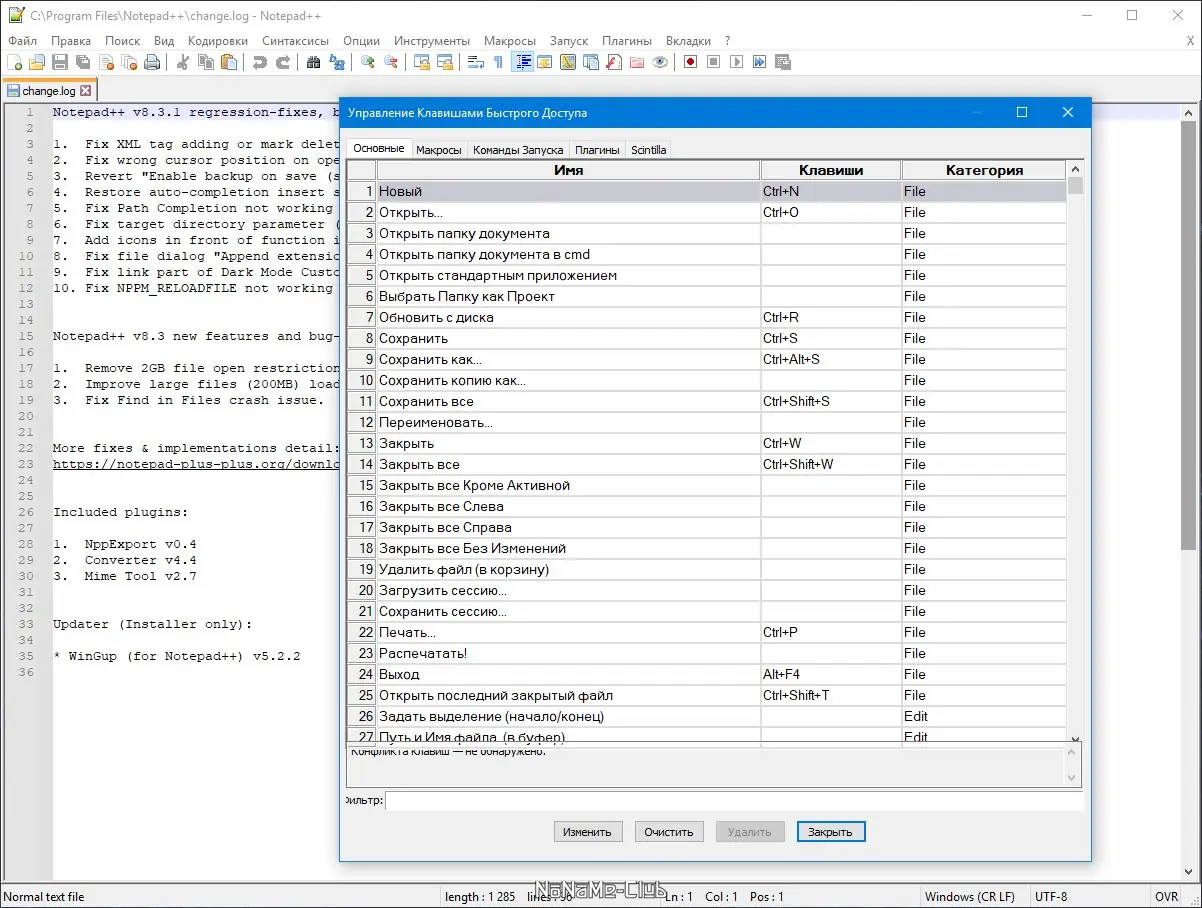The image size is (1202, 908).
Task: Open the Scintilla tab
Action: (x=648, y=150)
